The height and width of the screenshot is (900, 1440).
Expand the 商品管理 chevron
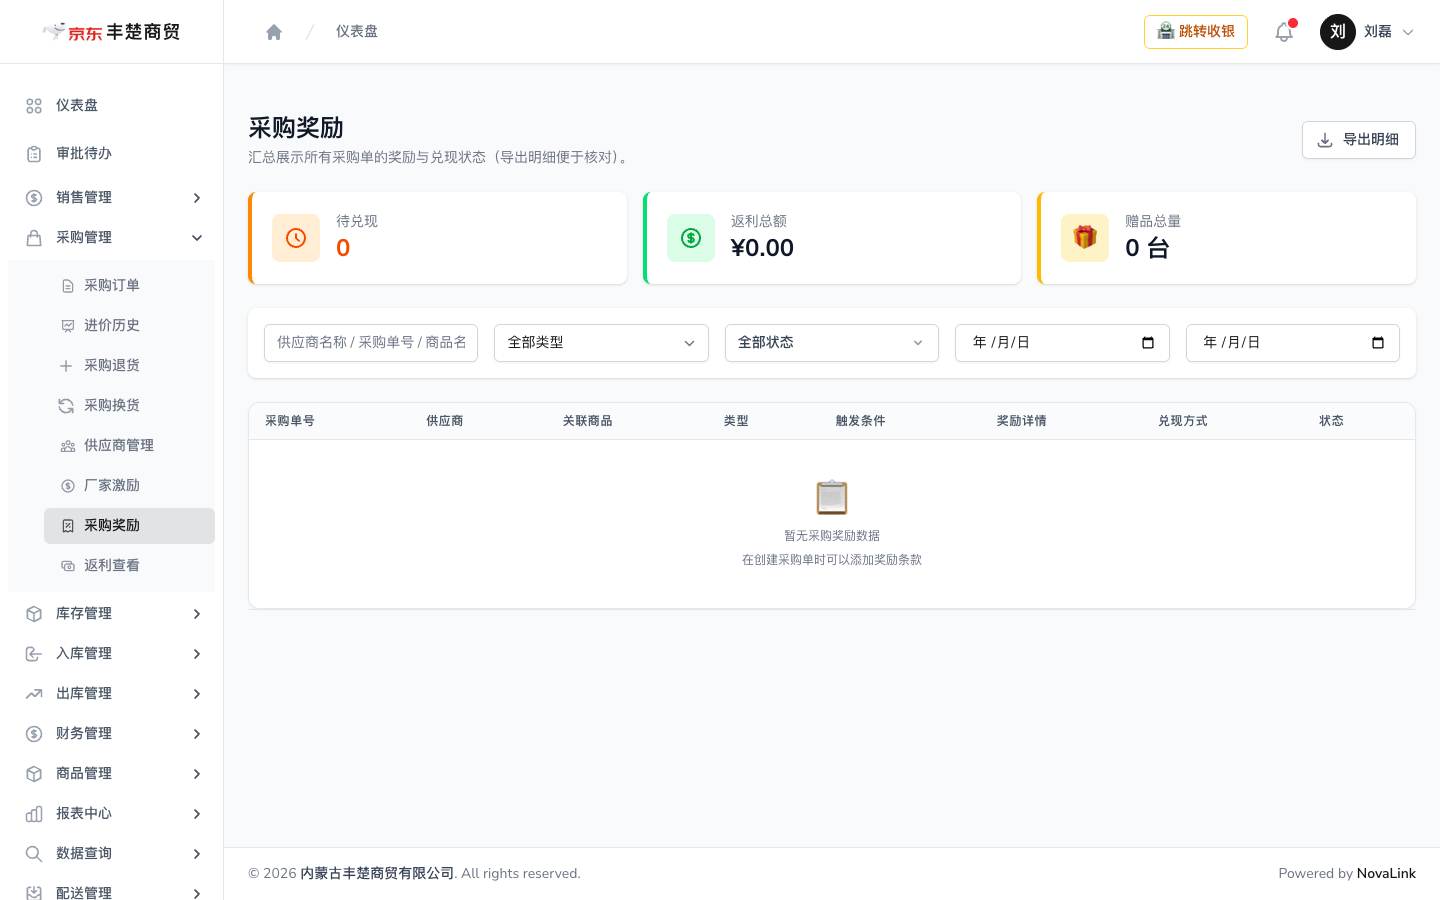pyautogui.click(x=197, y=774)
